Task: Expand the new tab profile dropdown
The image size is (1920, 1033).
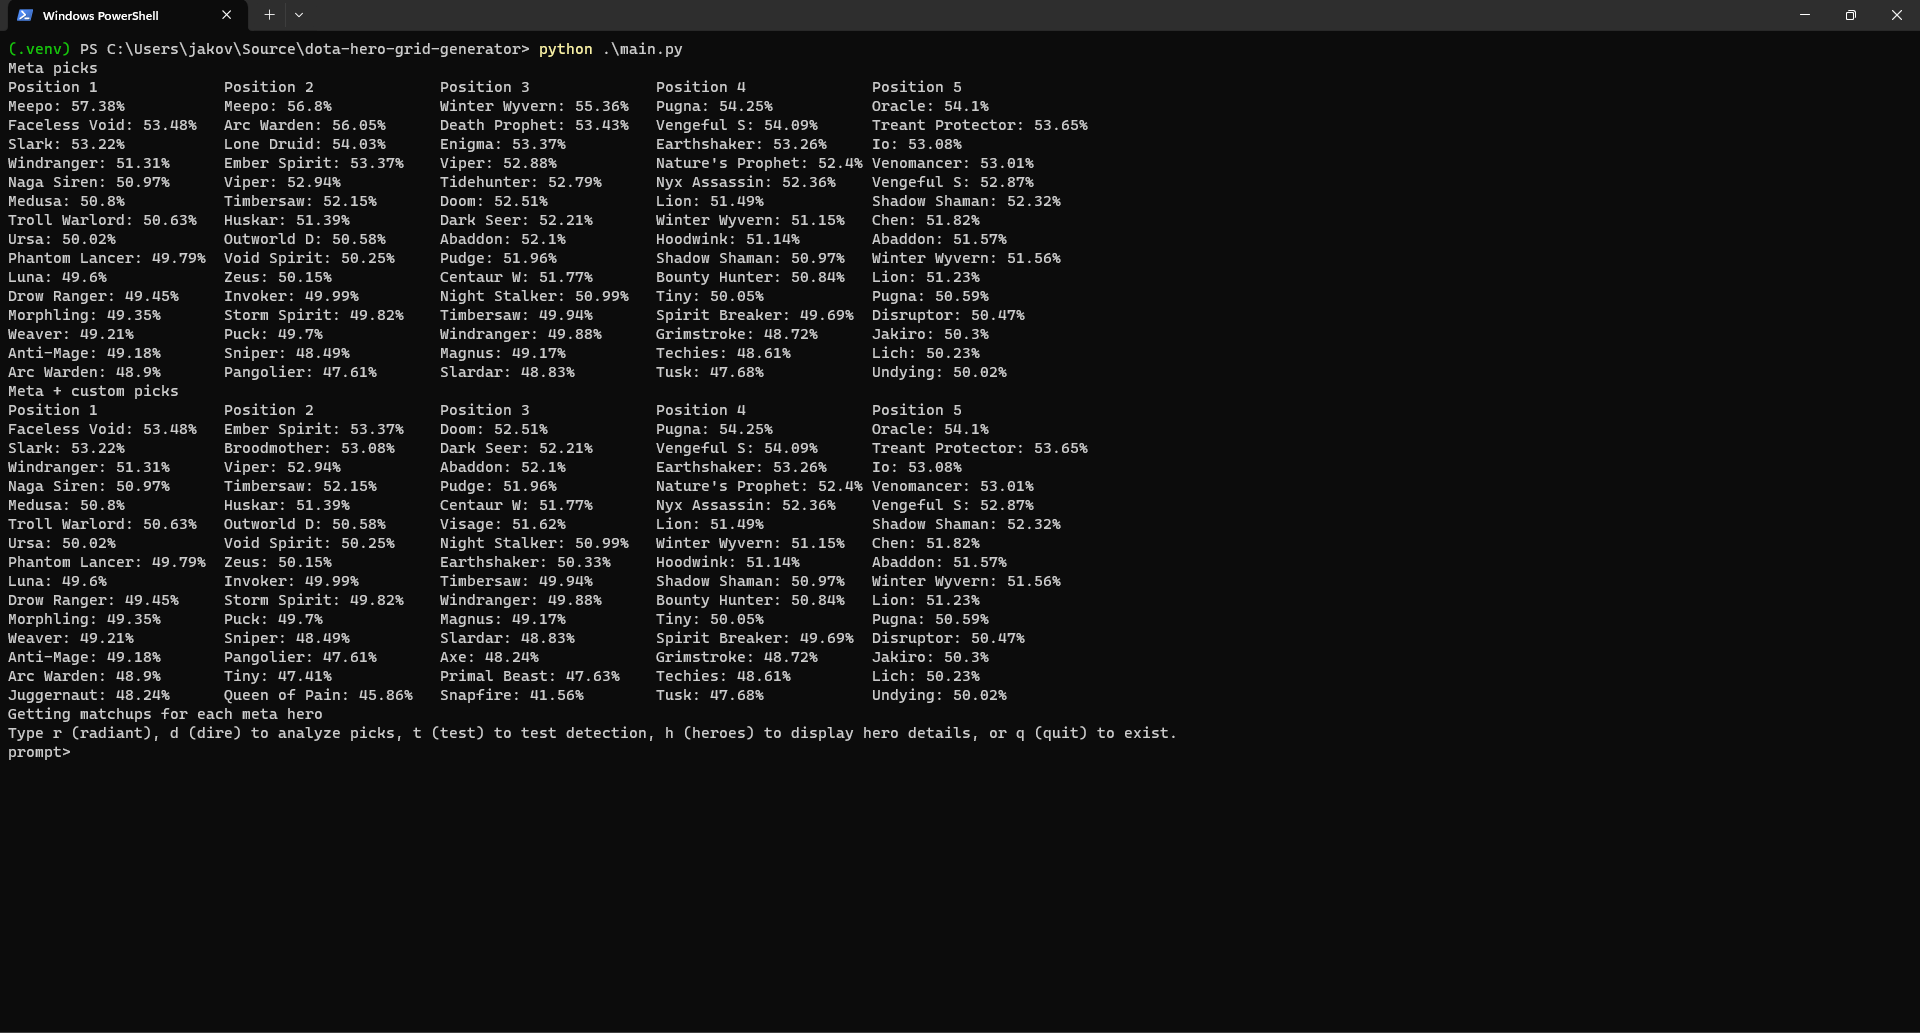Action: click(299, 15)
